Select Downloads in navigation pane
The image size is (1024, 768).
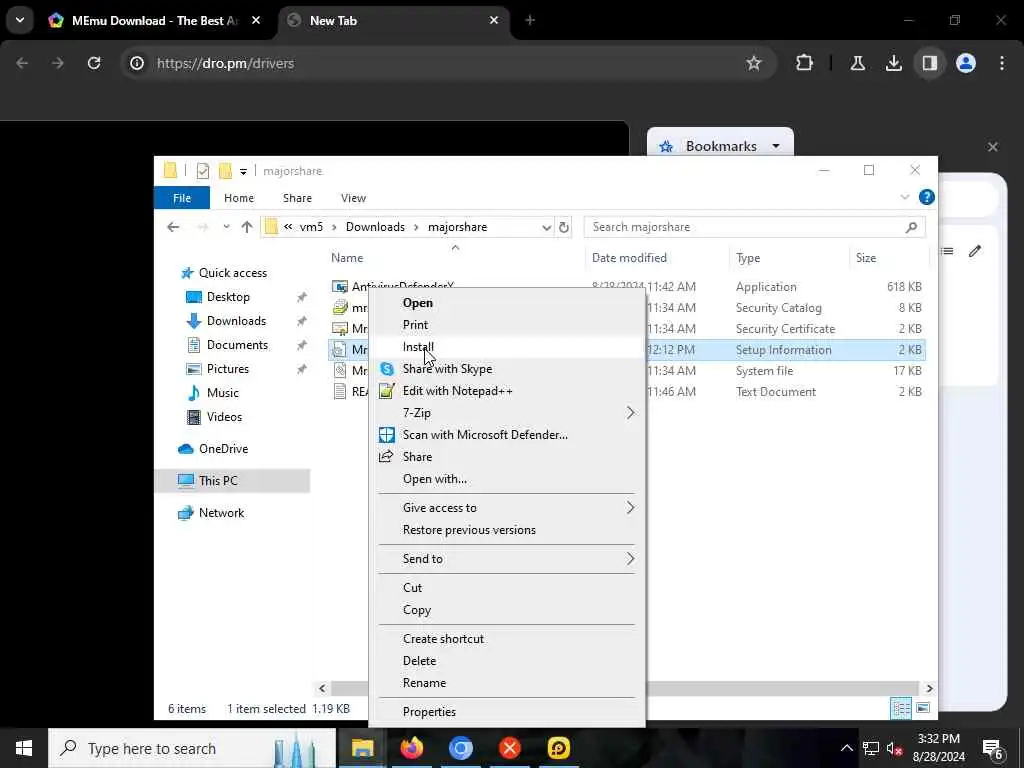click(x=236, y=321)
